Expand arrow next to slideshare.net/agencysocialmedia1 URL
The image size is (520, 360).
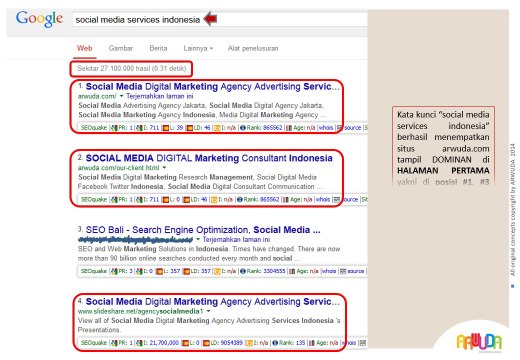click(x=208, y=311)
